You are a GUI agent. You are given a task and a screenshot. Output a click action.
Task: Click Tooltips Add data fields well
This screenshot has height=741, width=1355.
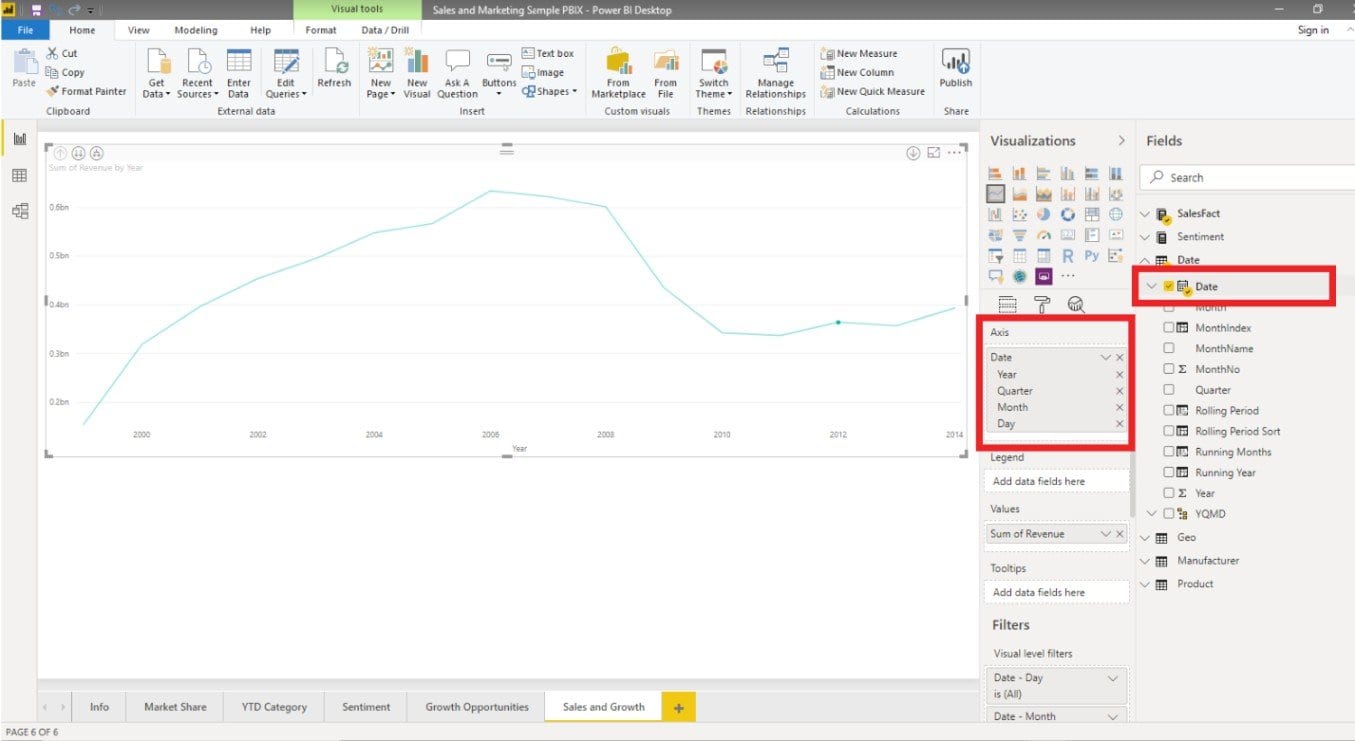pyautogui.click(x=1056, y=592)
